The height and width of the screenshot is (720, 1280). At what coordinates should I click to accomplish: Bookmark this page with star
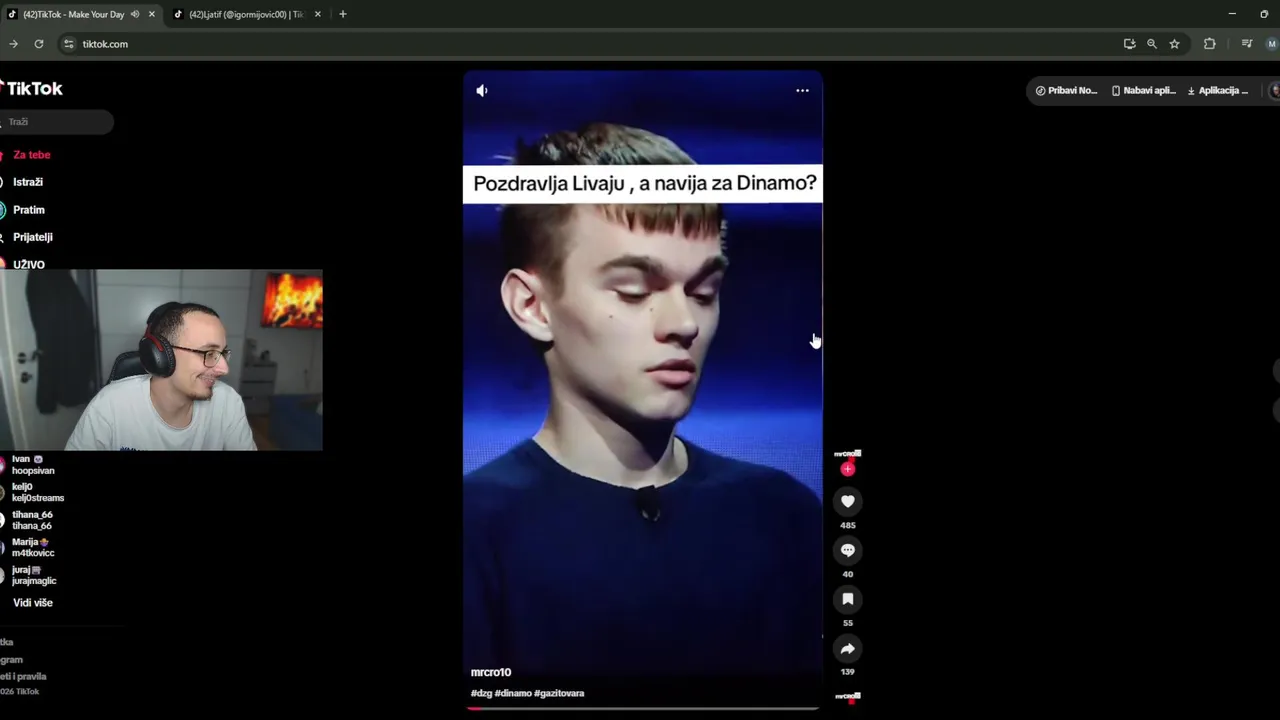coord(1174,44)
